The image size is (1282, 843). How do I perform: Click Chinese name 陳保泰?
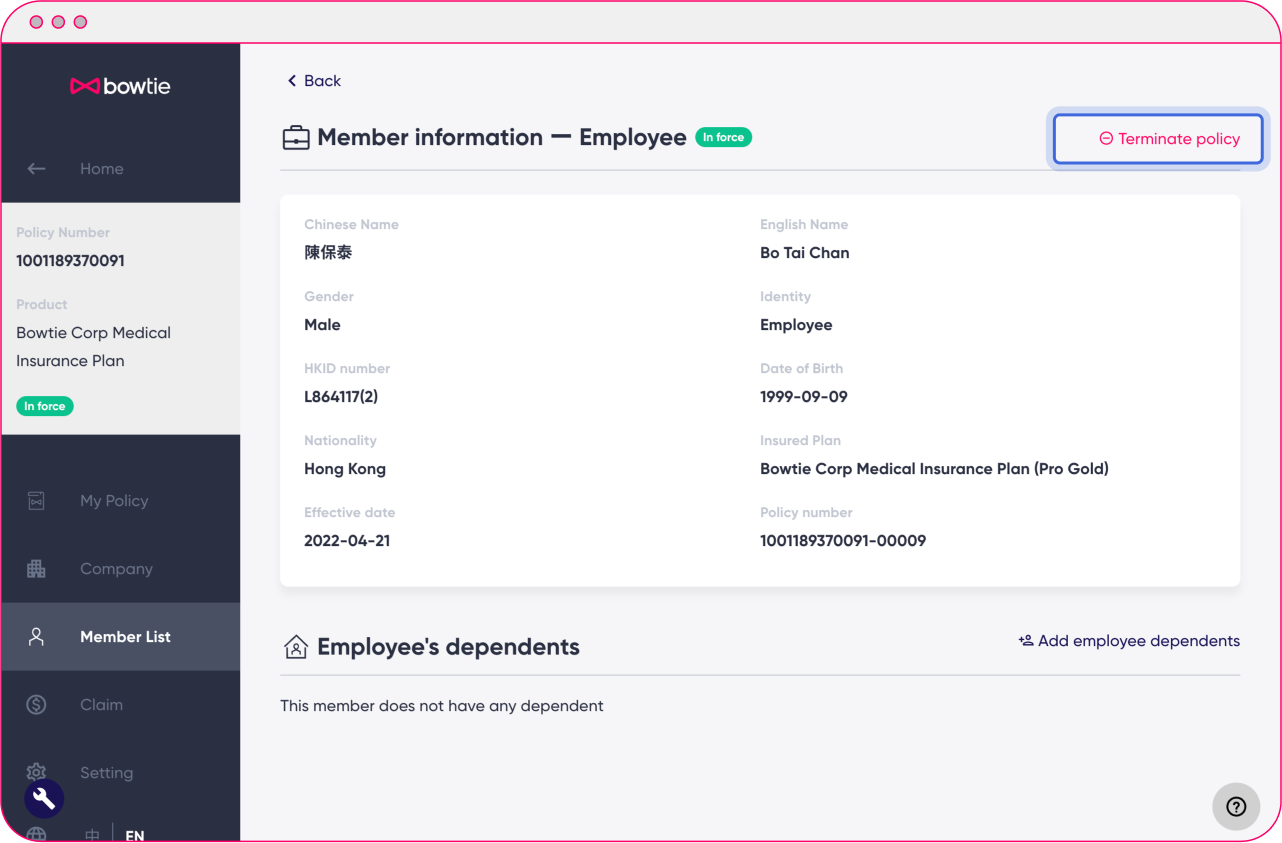pos(328,253)
